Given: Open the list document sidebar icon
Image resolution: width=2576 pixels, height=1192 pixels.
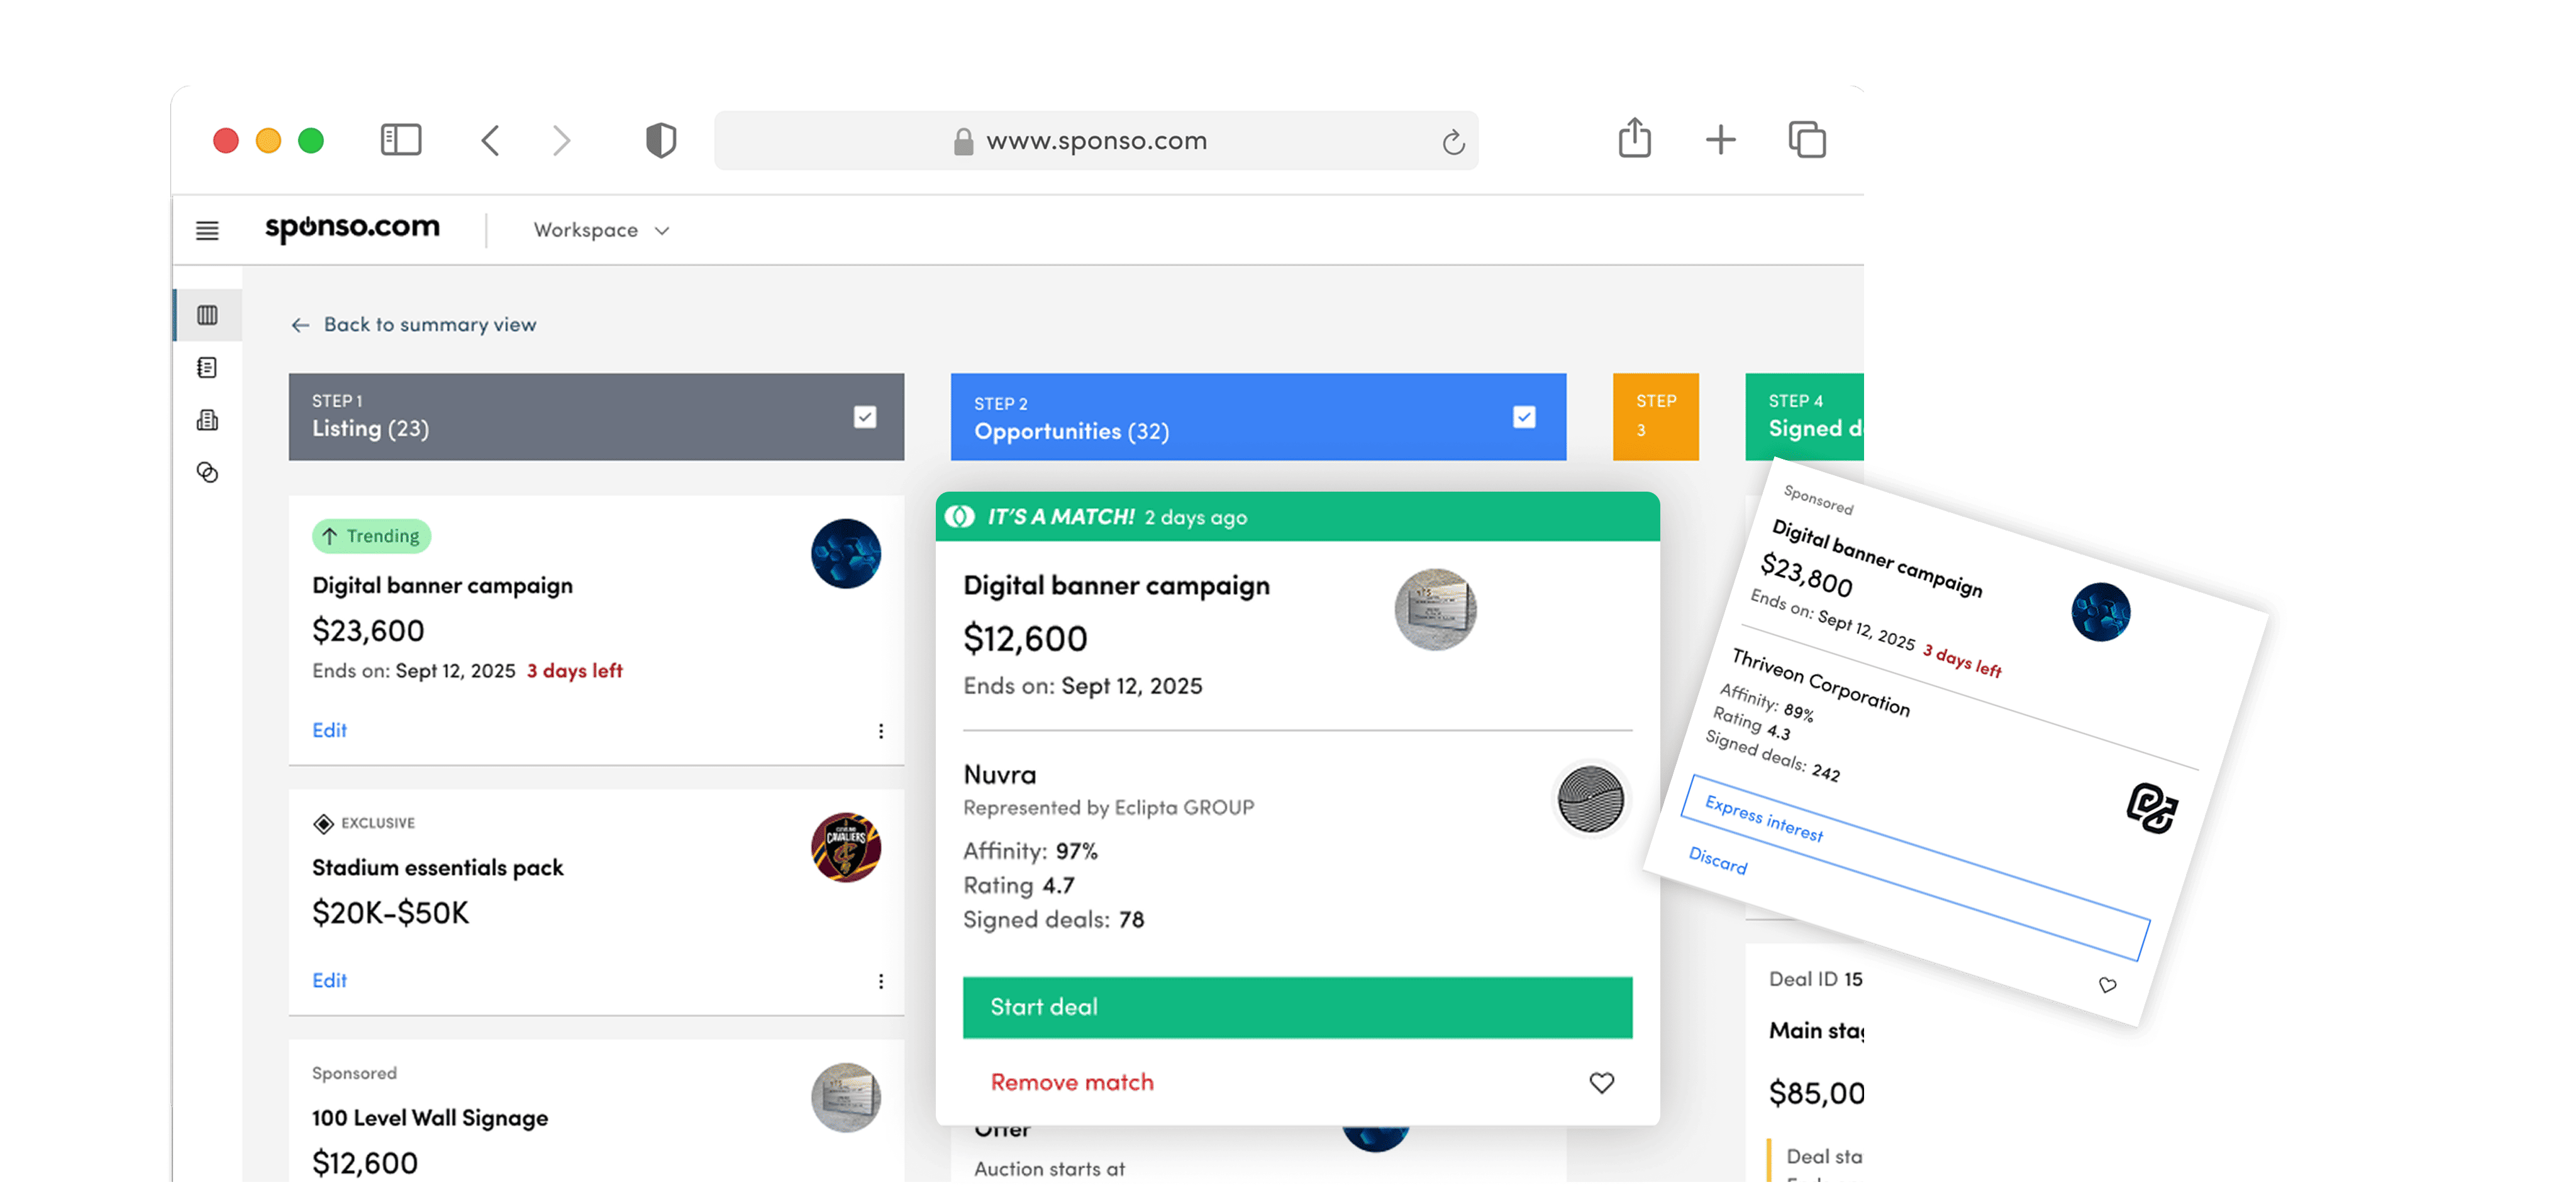Looking at the screenshot, I should point(207,368).
